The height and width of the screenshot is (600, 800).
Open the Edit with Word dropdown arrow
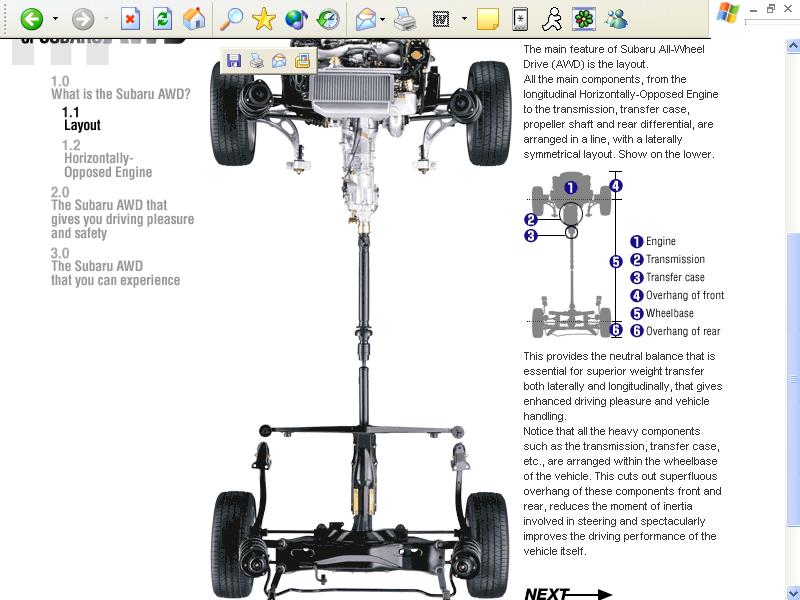(464, 19)
